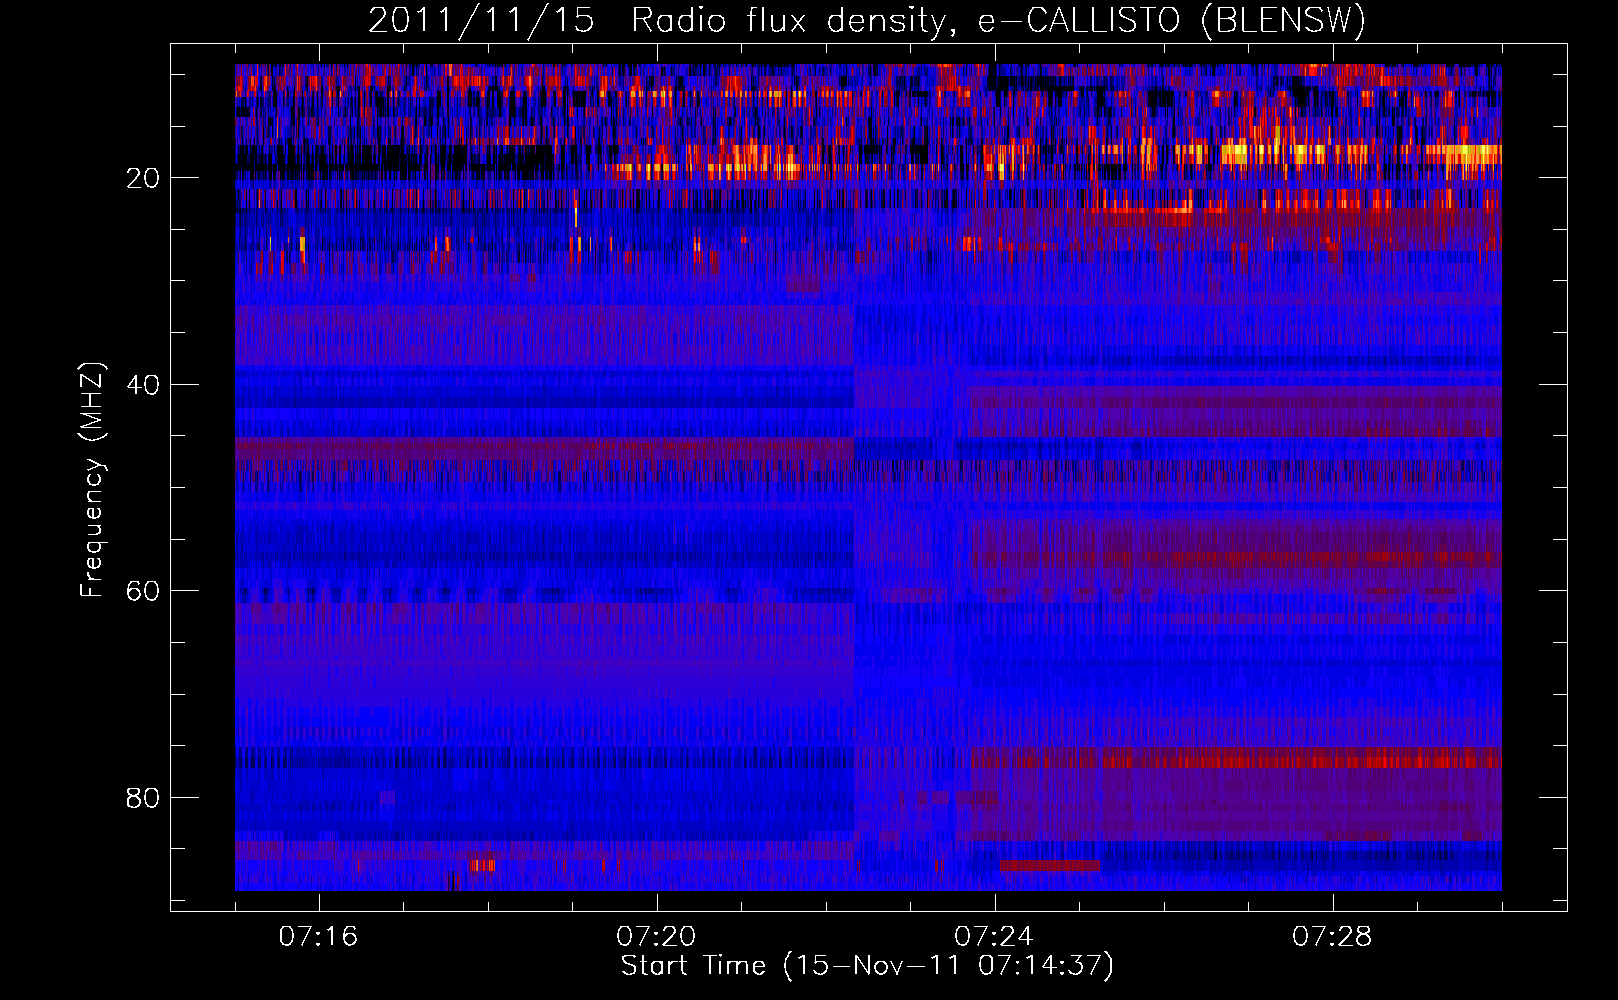Image resolution: width=1618 pixels, height=1000 pixels.
Task: Click the time tick label "07:24"
Action: 994,937
